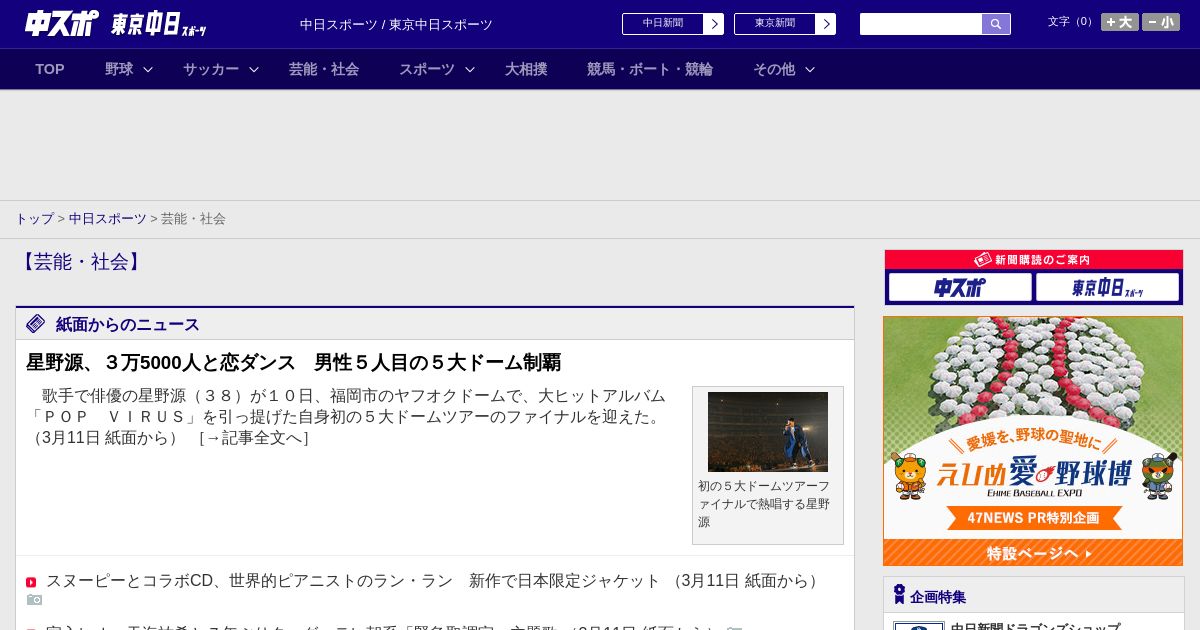
Task: Decrease text size with －小 button
Action: pyautogui.click(x=1161, y=22)
